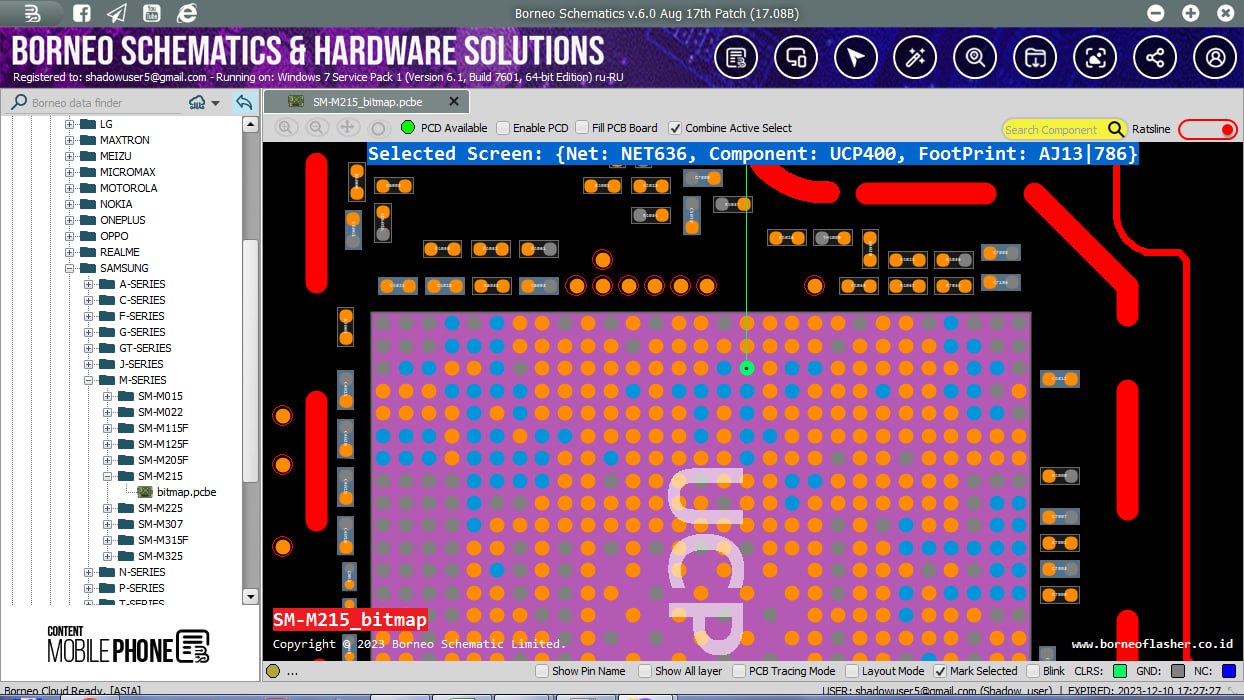Image resolution: width=1244 pixels, height=700 pixels.
Task: Enable the Blink checkbox
Action: pyautogui.click(x=1032, y=671)
